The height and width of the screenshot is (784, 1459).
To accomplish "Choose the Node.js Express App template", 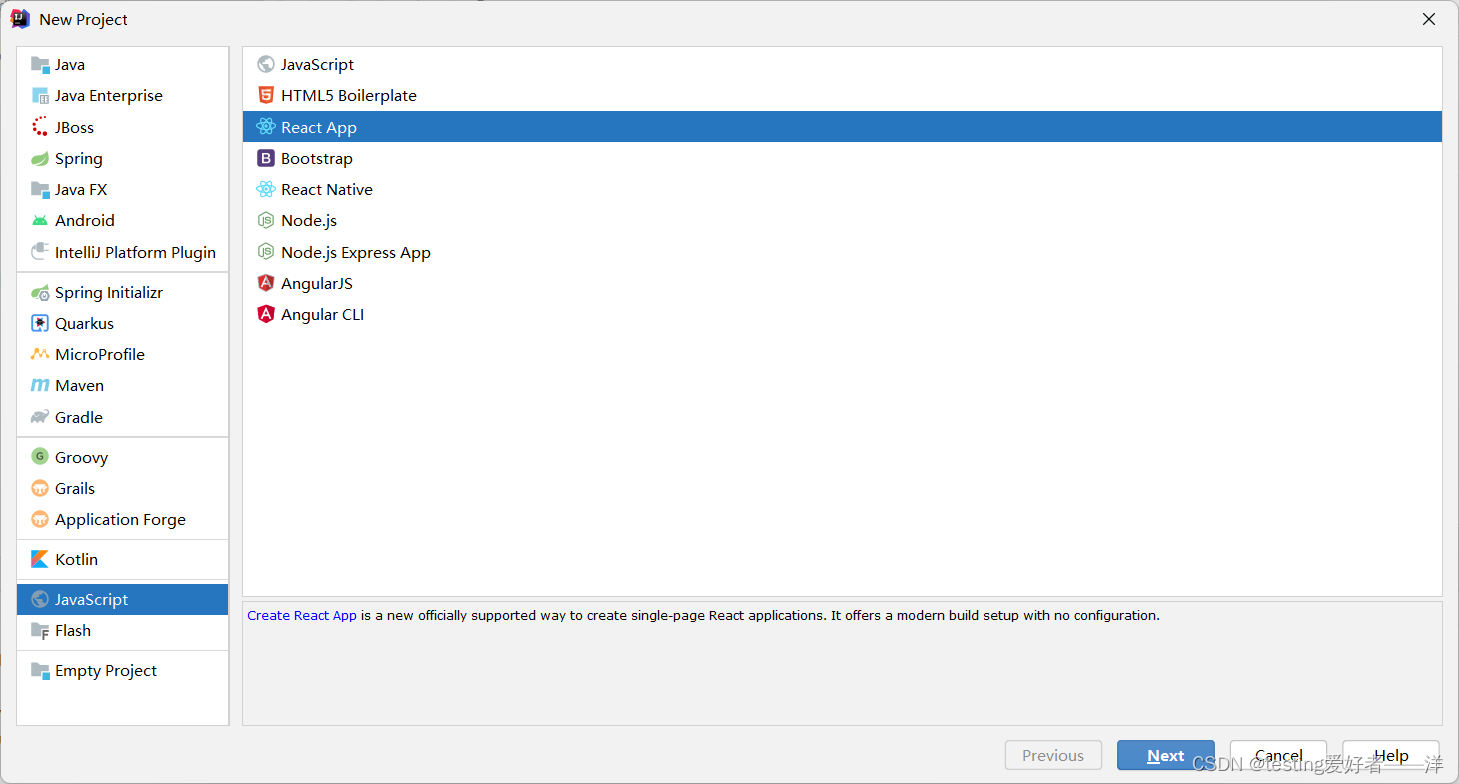I will click(x=842, y=252).
